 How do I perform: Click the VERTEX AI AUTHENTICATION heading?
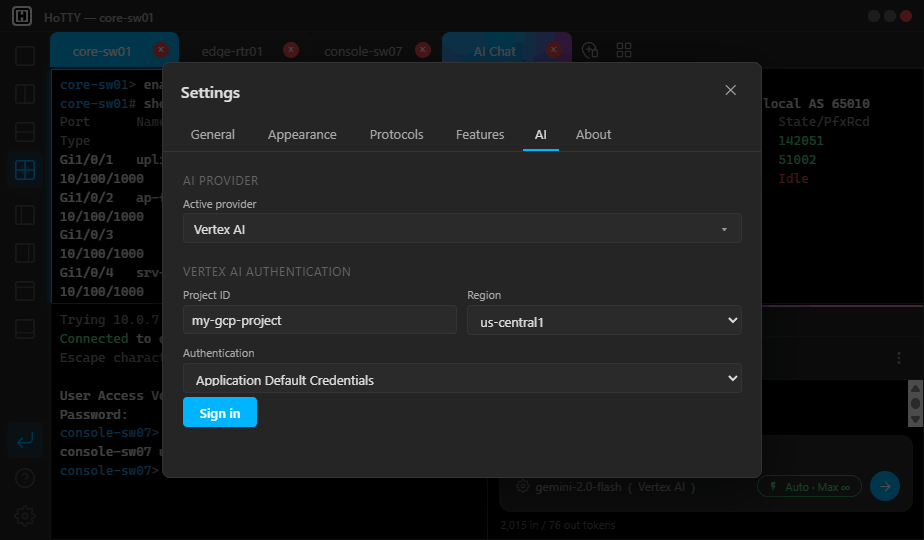click(266, 272)
